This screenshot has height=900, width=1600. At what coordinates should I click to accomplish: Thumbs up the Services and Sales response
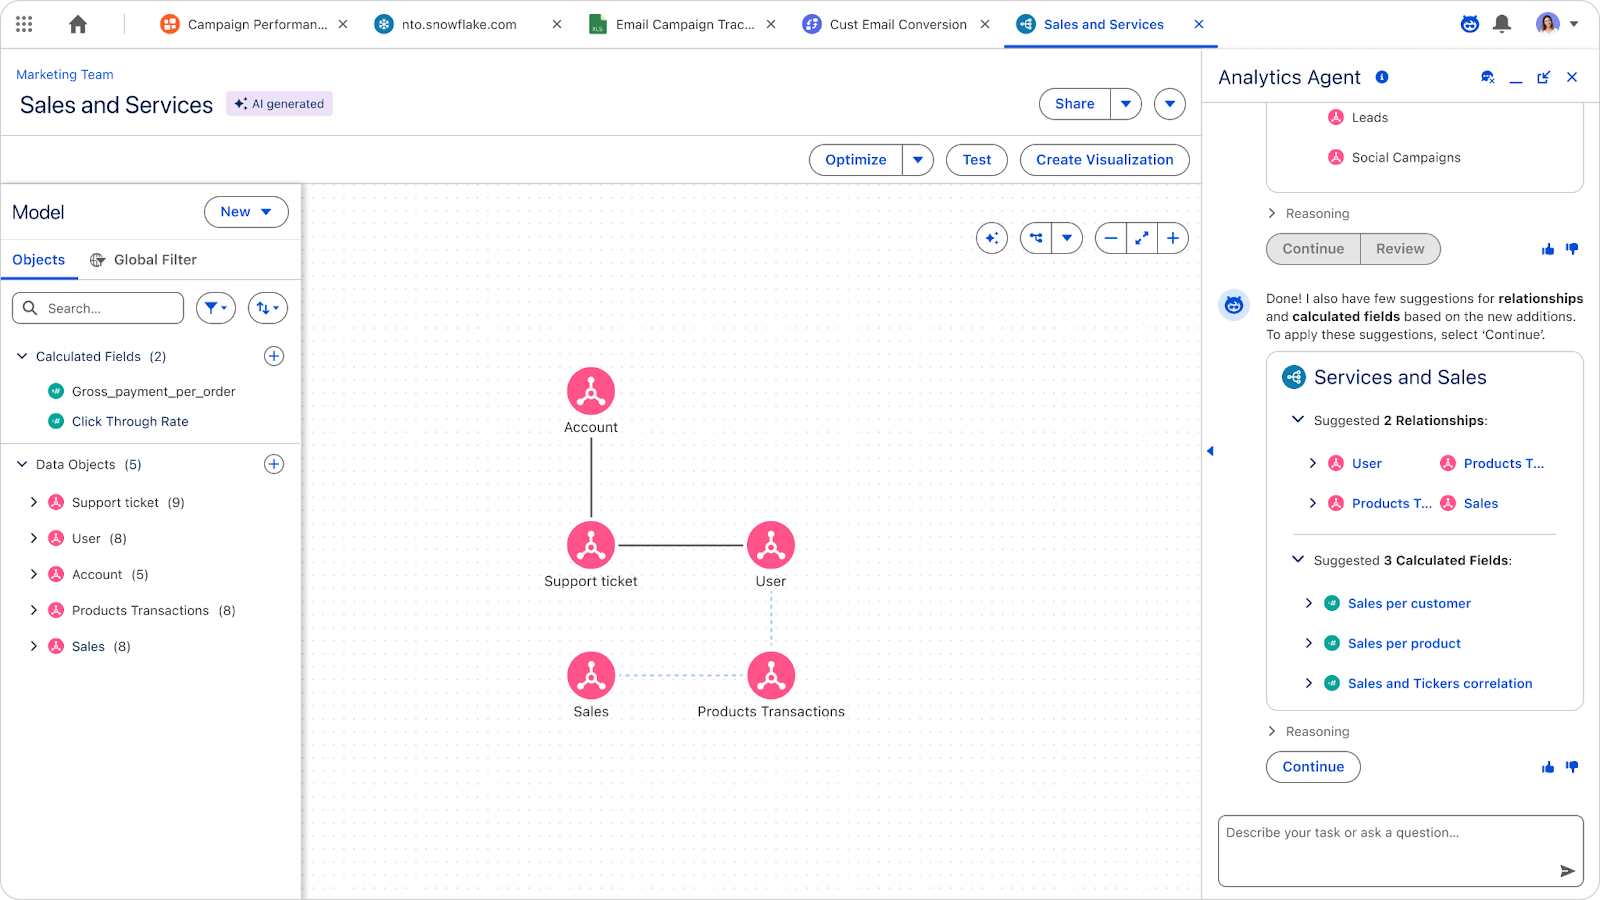pyautogui.click(x=1548, y=767)
